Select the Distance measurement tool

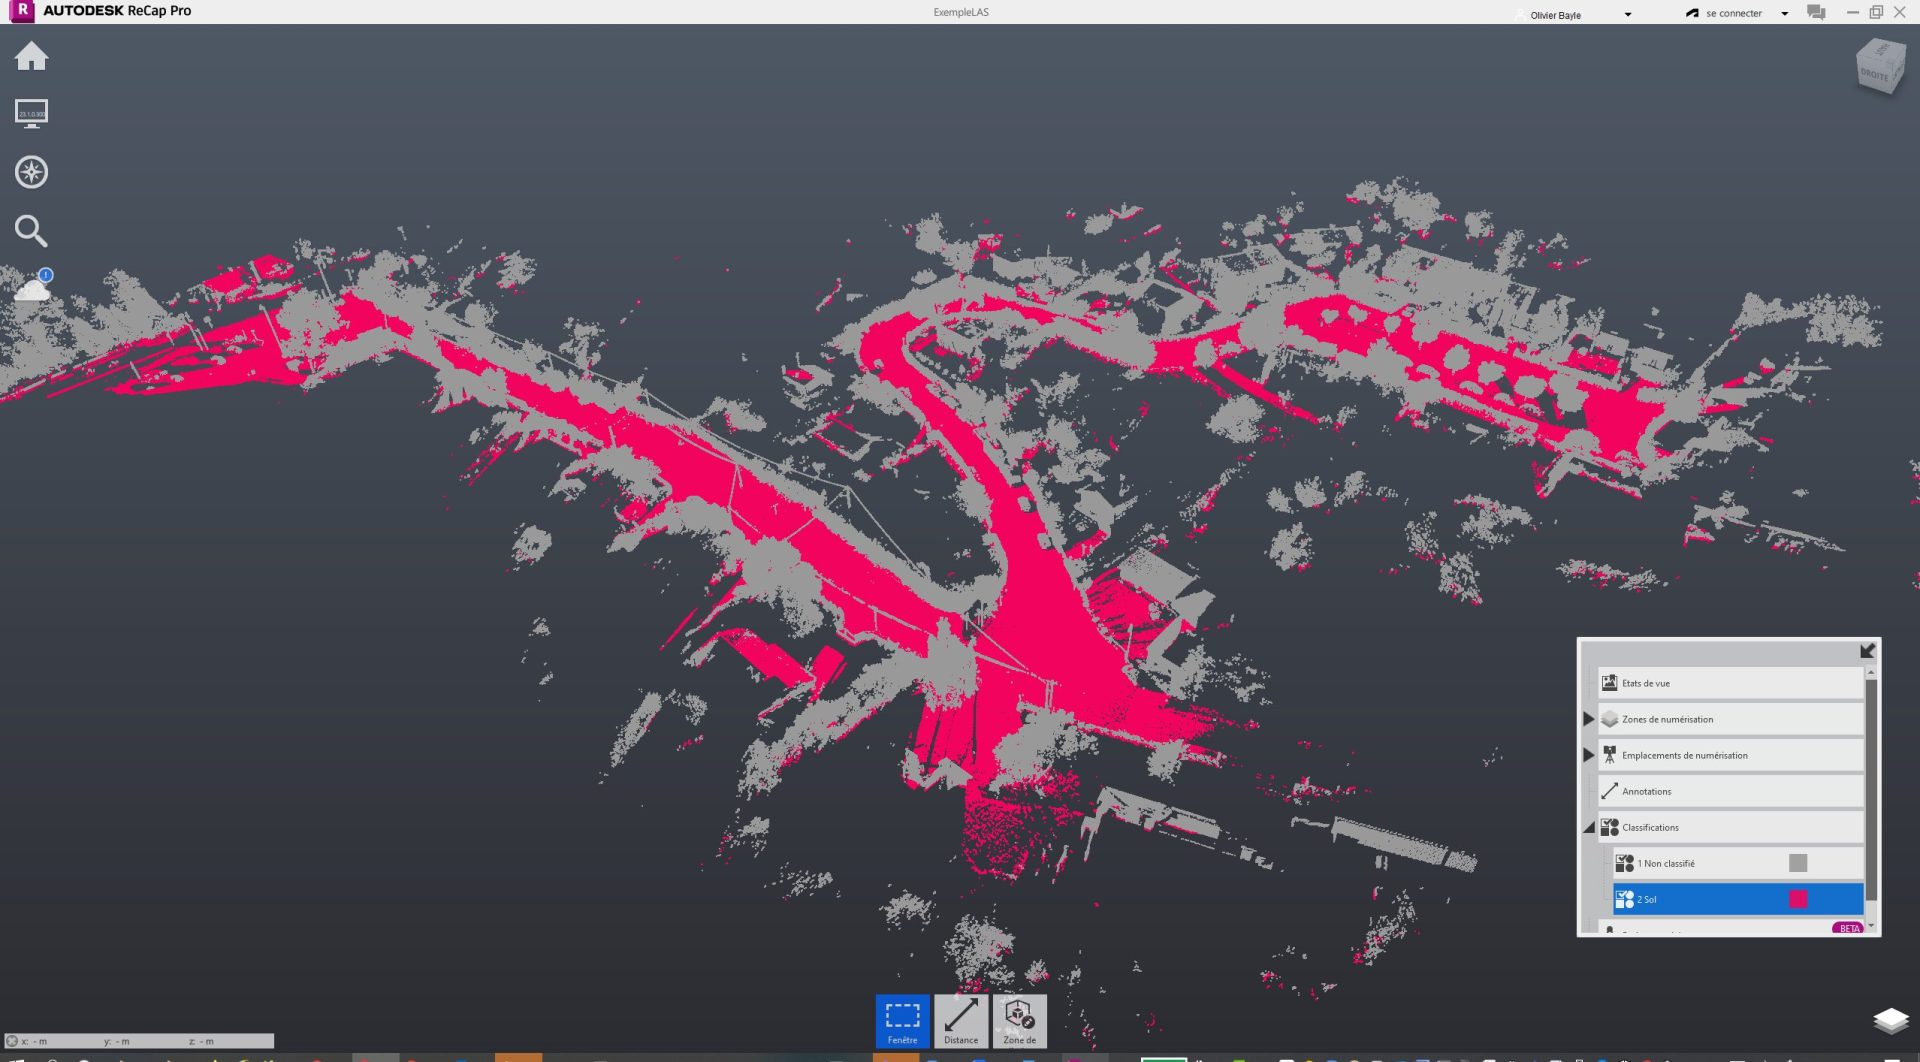960,1020
